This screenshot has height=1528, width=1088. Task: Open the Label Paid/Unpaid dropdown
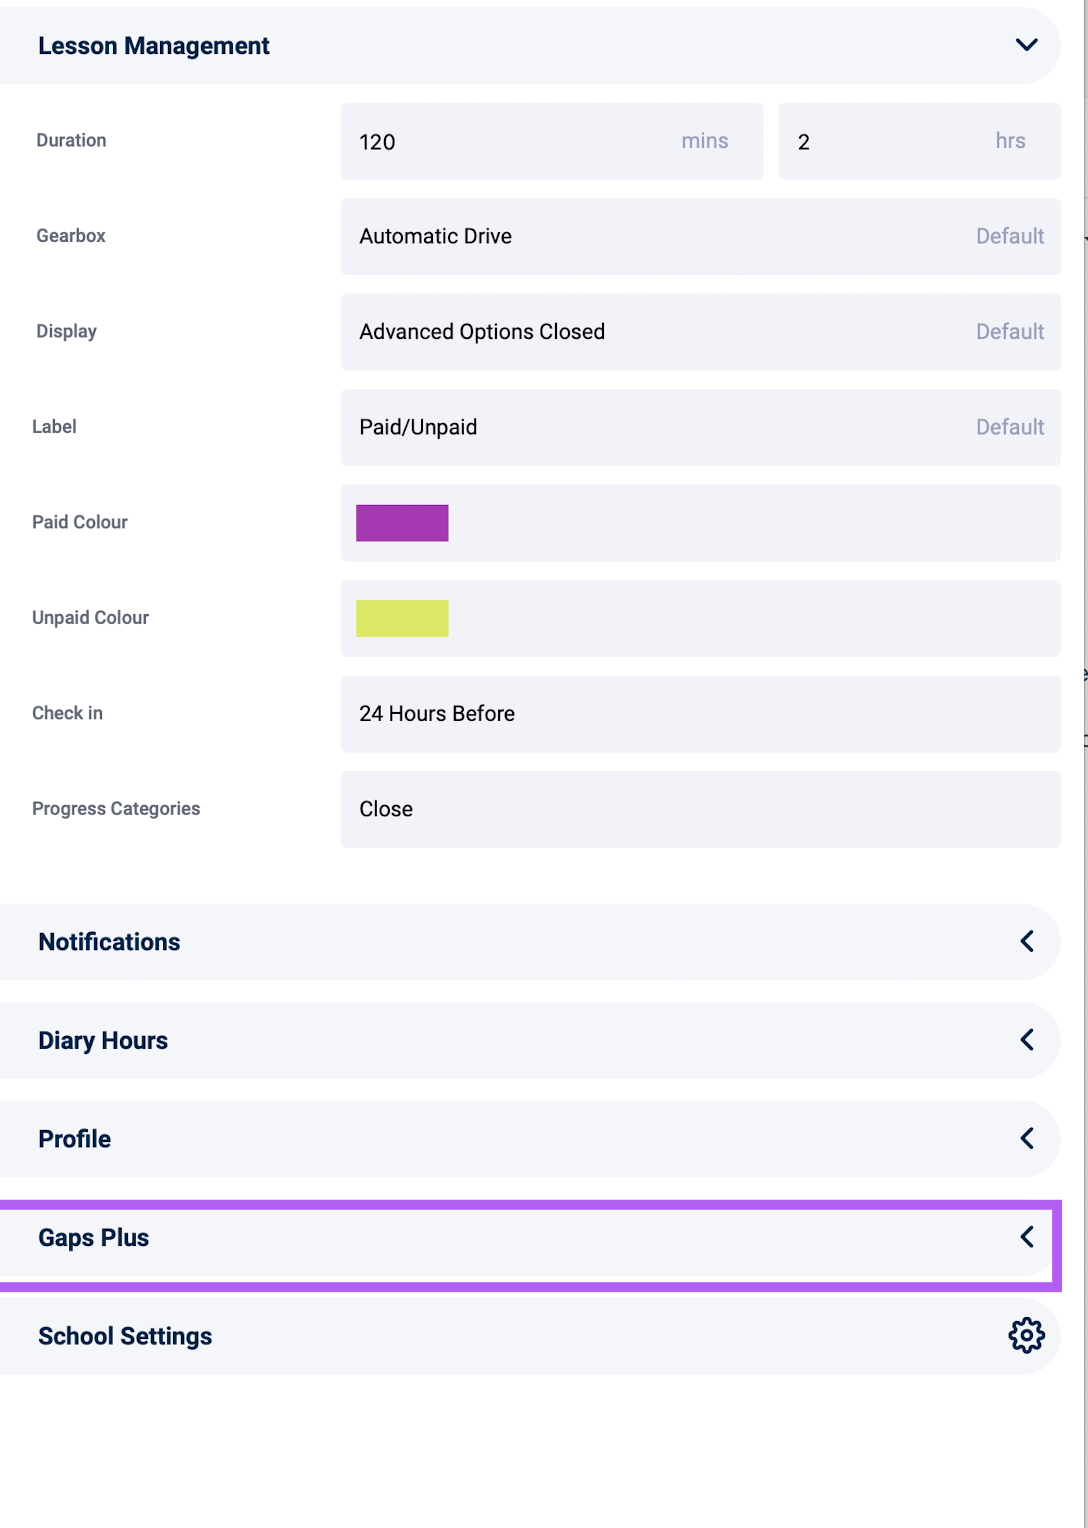pyautogui.click(x=700, y=427)
